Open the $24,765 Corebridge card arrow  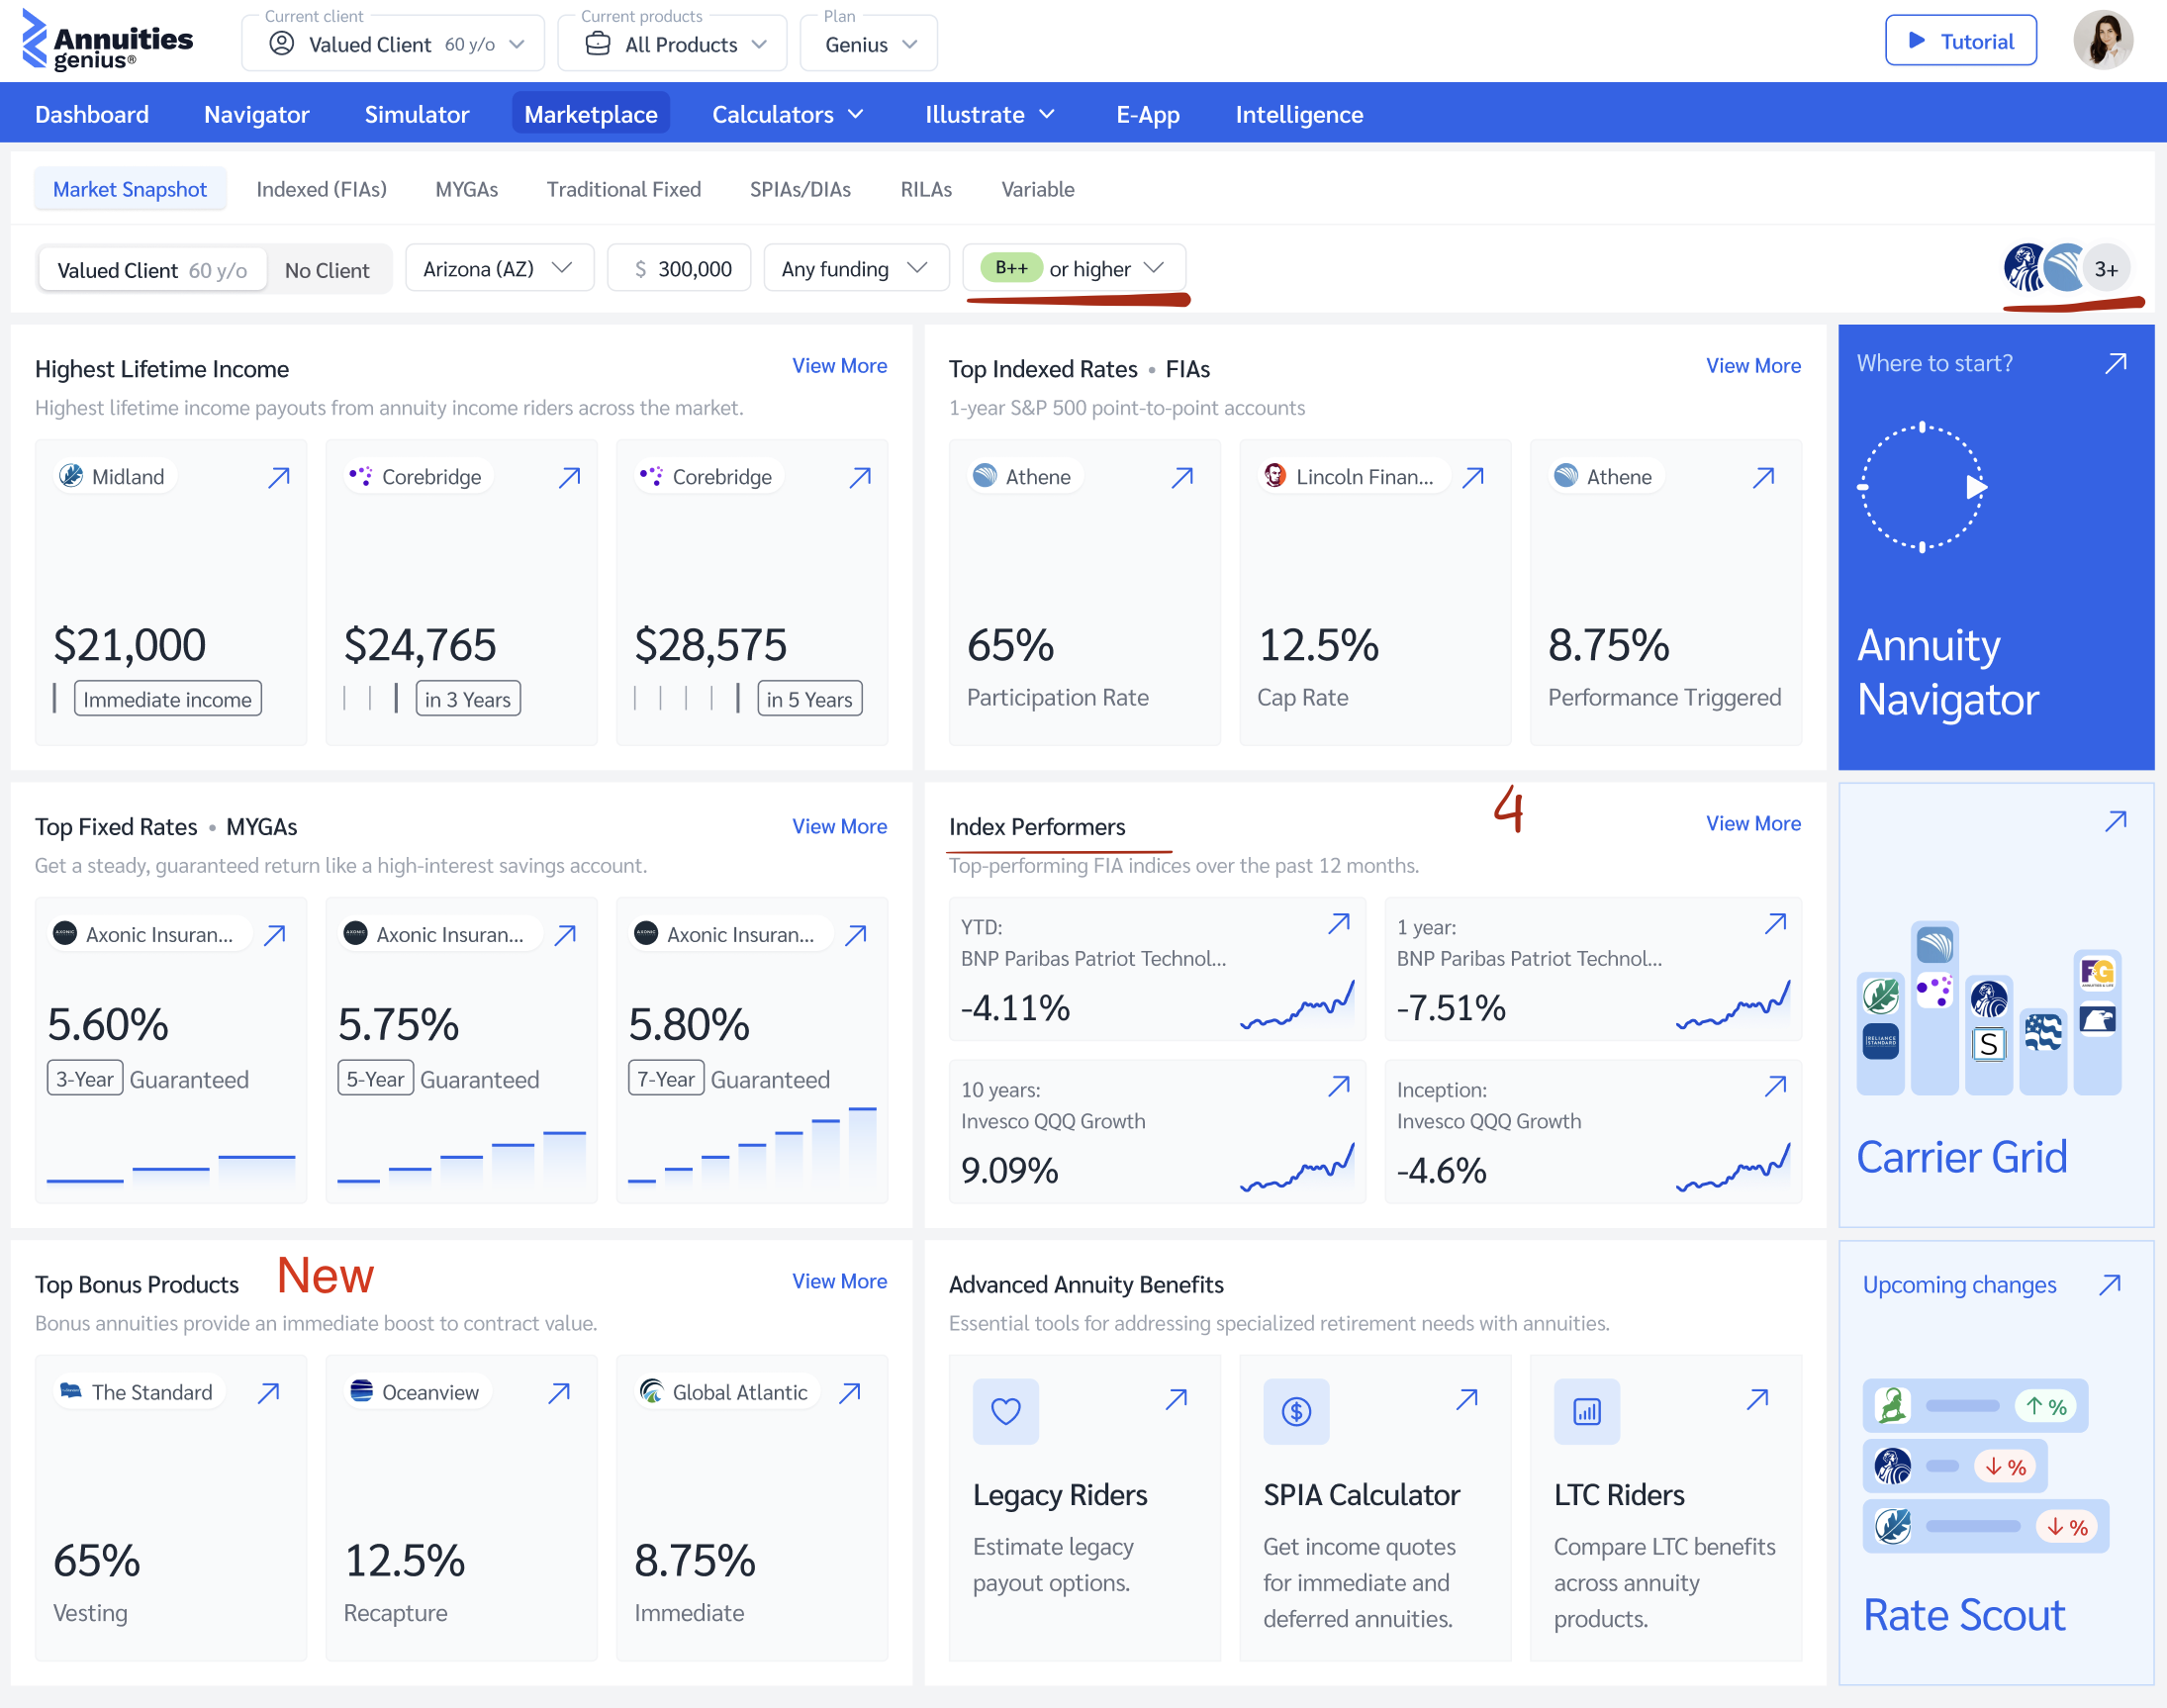point(569,477)
